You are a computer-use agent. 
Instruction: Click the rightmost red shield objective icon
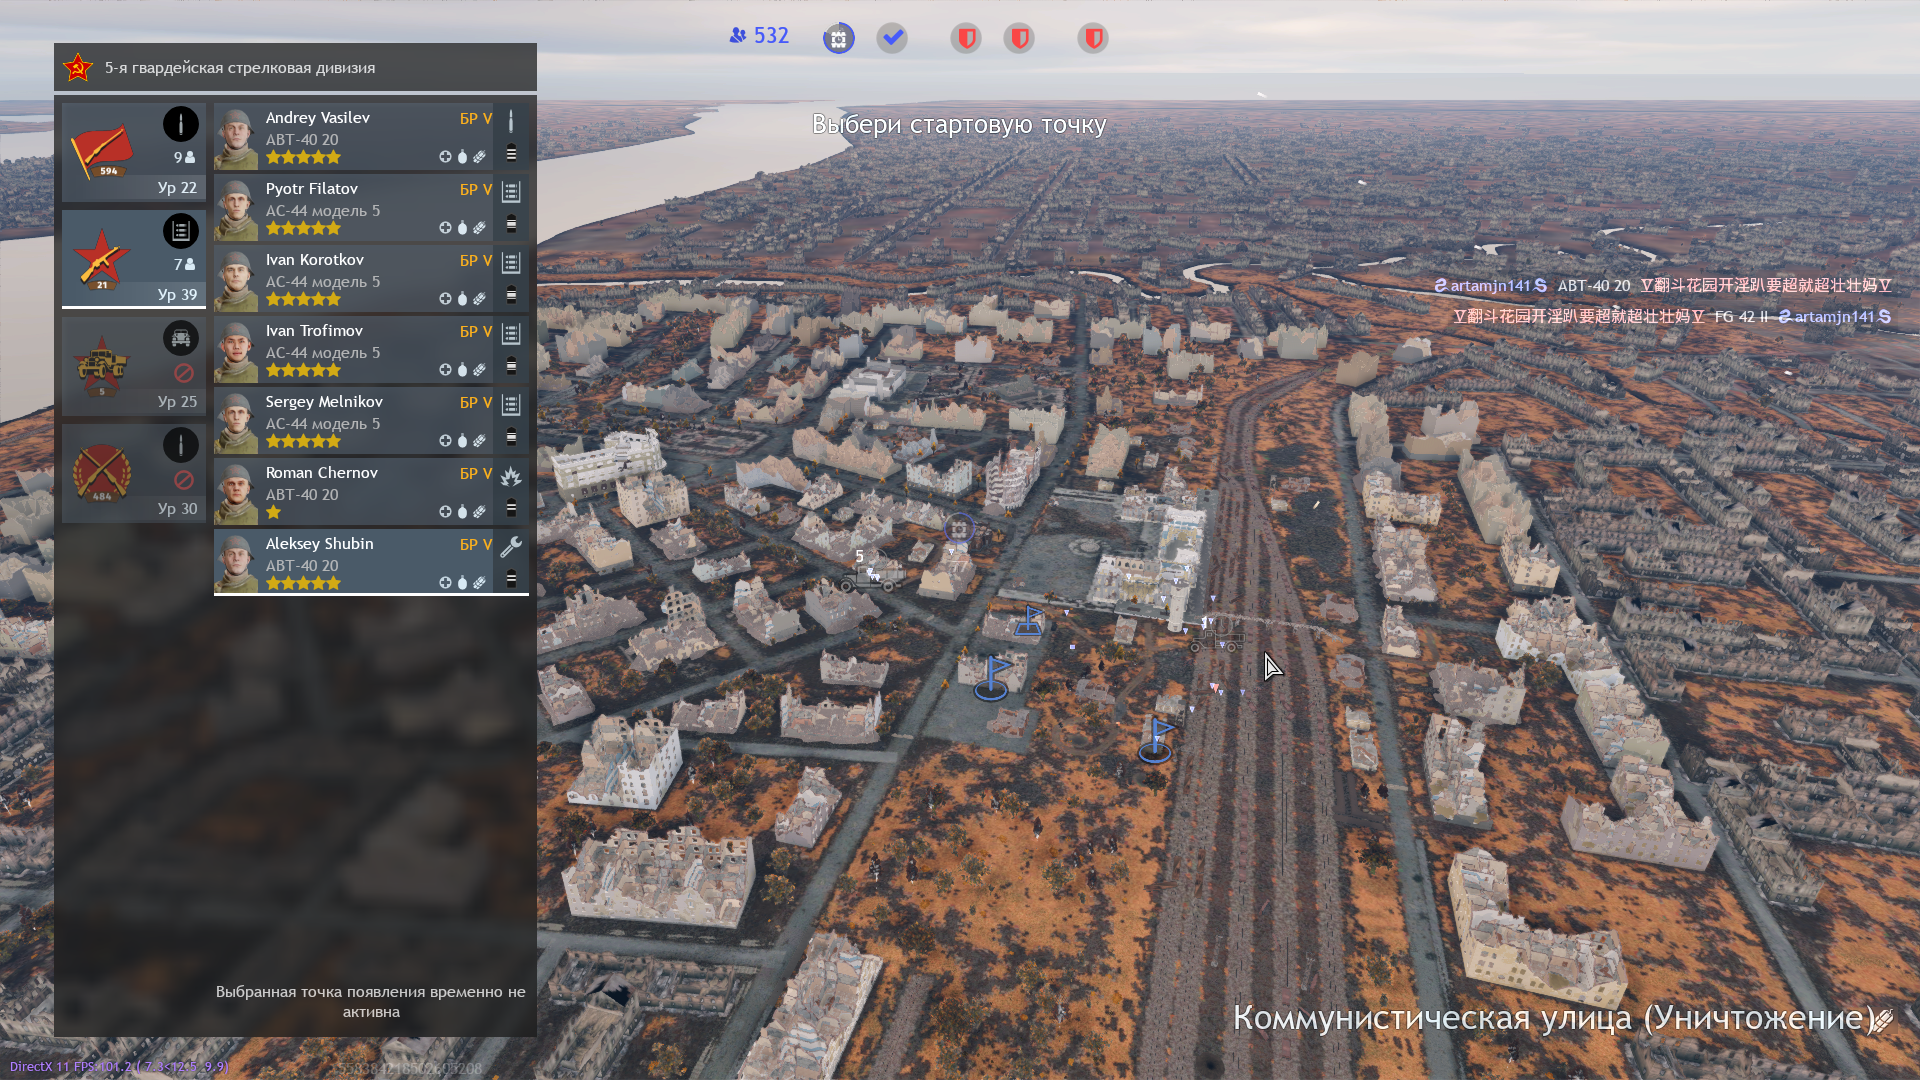[1093, 39]
